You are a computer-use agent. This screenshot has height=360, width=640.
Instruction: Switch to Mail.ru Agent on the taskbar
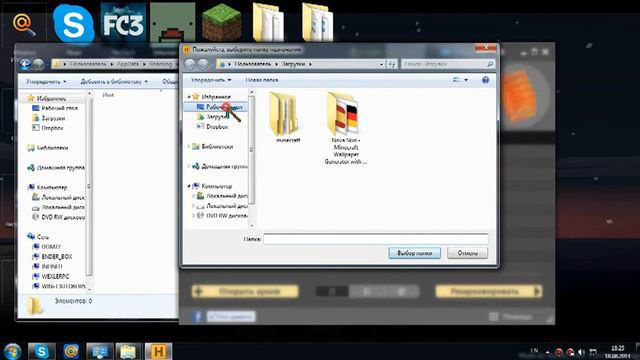click(71, 351)
